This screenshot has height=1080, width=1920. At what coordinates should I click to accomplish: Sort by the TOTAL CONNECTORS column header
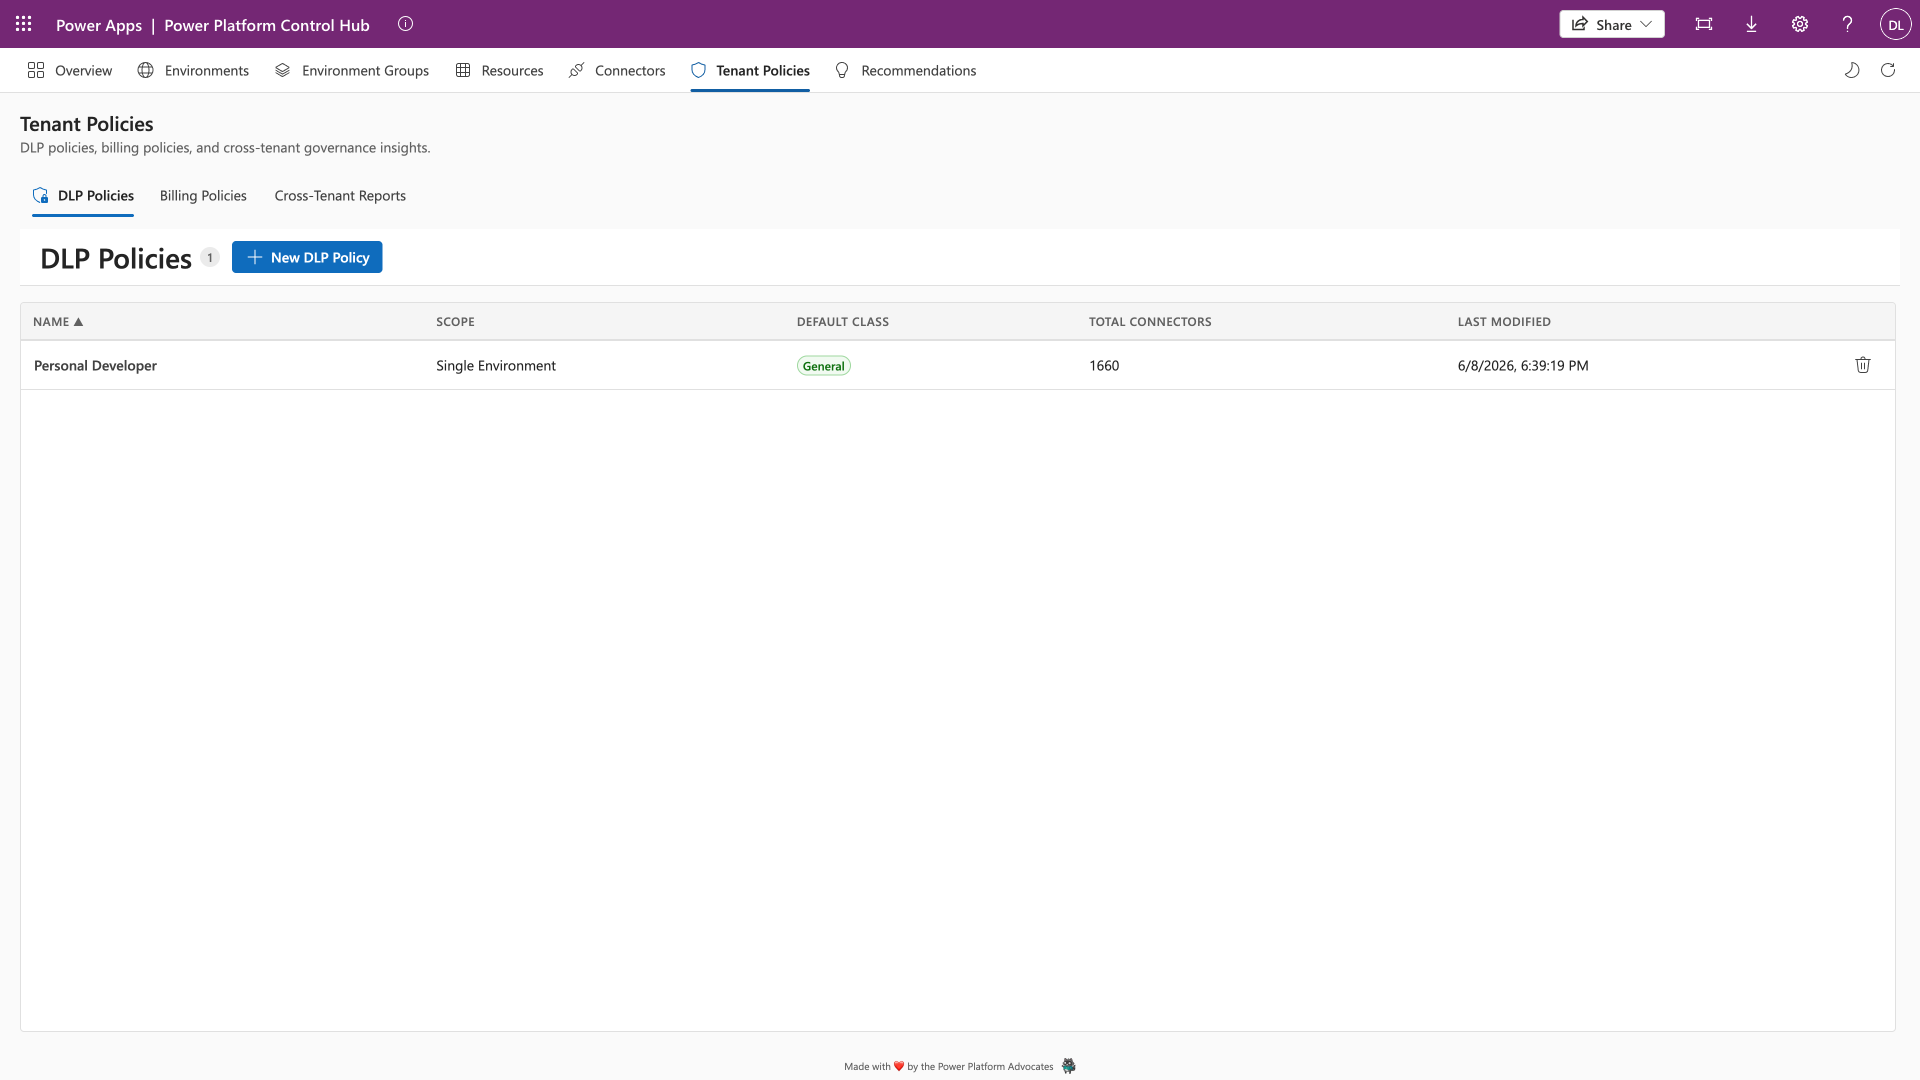(x=1150, y=322)
